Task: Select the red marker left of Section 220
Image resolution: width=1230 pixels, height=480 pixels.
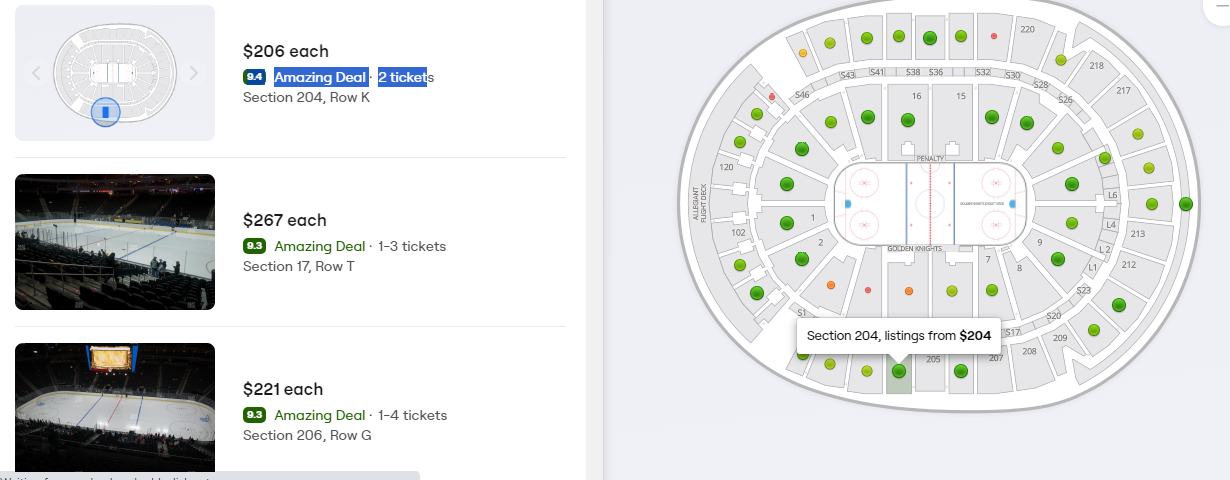Action: pos(993,36)
